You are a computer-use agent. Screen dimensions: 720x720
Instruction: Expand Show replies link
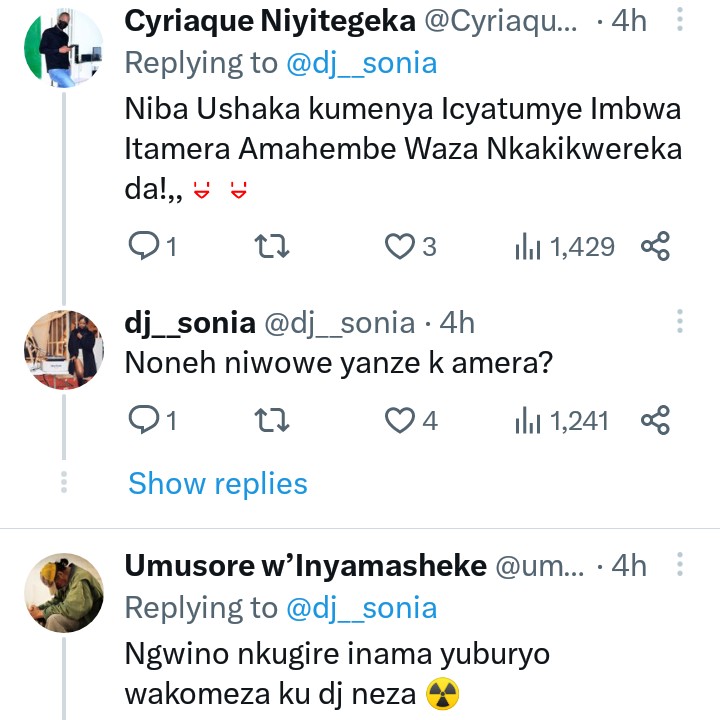(x=217, y=484)
